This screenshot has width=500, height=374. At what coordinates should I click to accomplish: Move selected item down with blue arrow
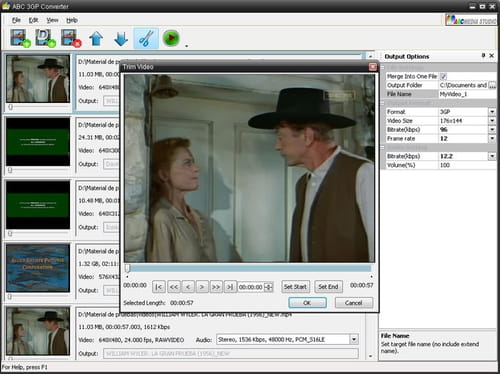pos(121,38)
